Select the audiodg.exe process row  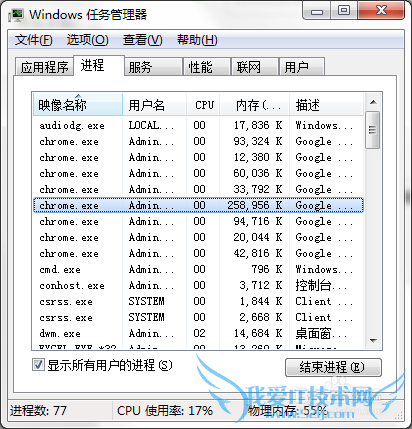198,125
